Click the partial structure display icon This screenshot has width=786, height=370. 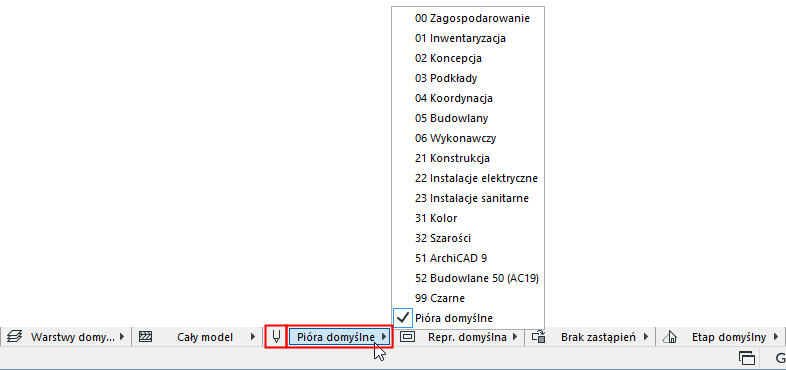pyautogui.click(x=145, y=337)
